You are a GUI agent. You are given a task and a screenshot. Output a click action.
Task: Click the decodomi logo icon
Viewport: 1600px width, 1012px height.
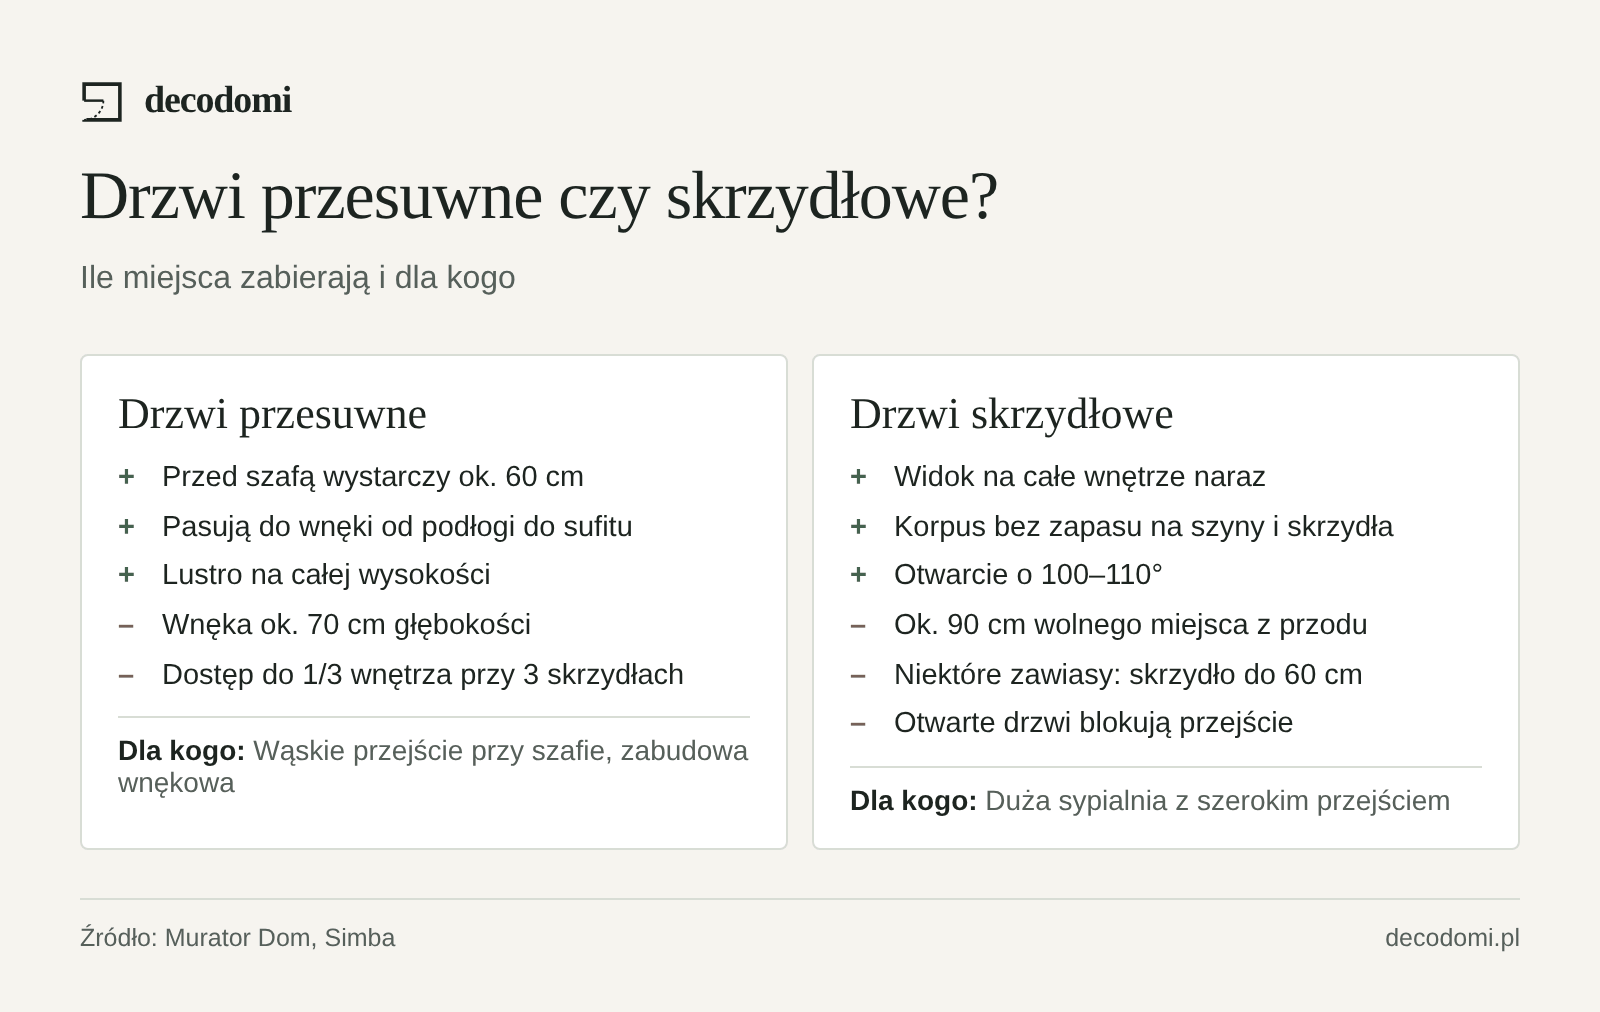click(x=101, y=102)
